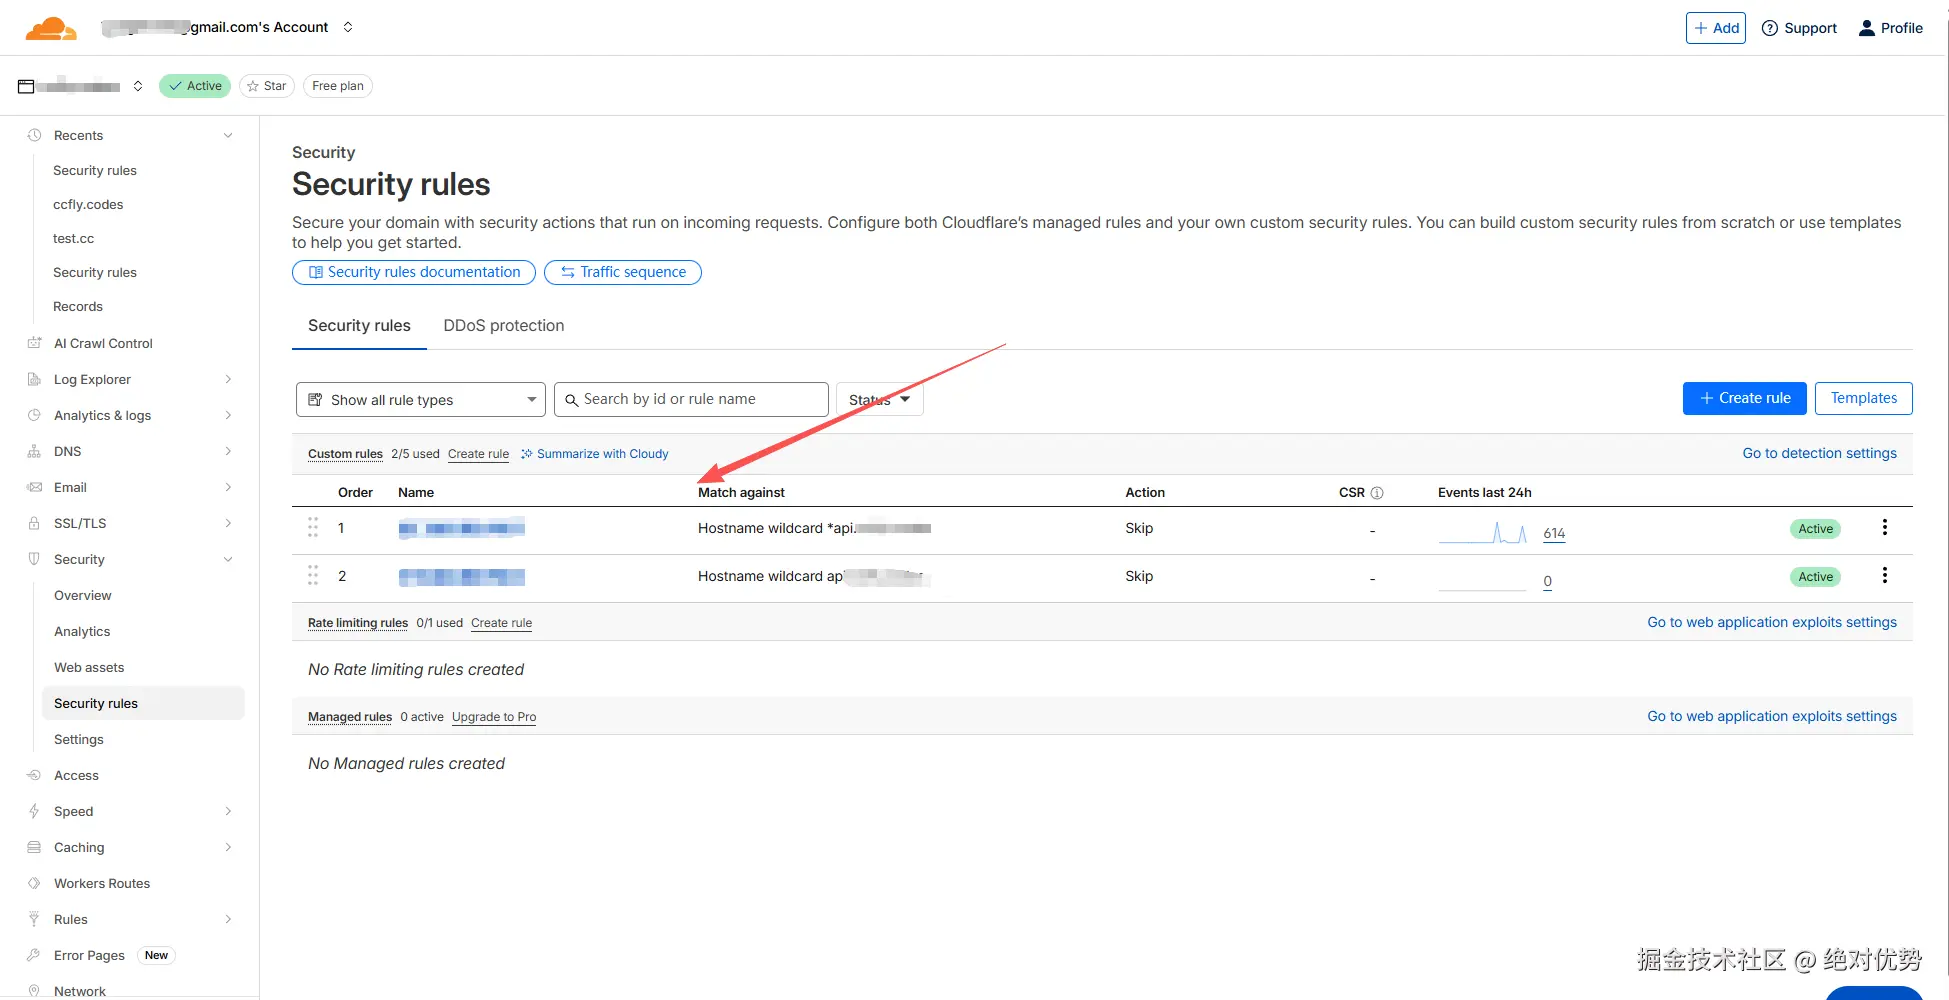The image size is (1949, 1000).
Task: Open Security rules documentation
Action: 414,272
